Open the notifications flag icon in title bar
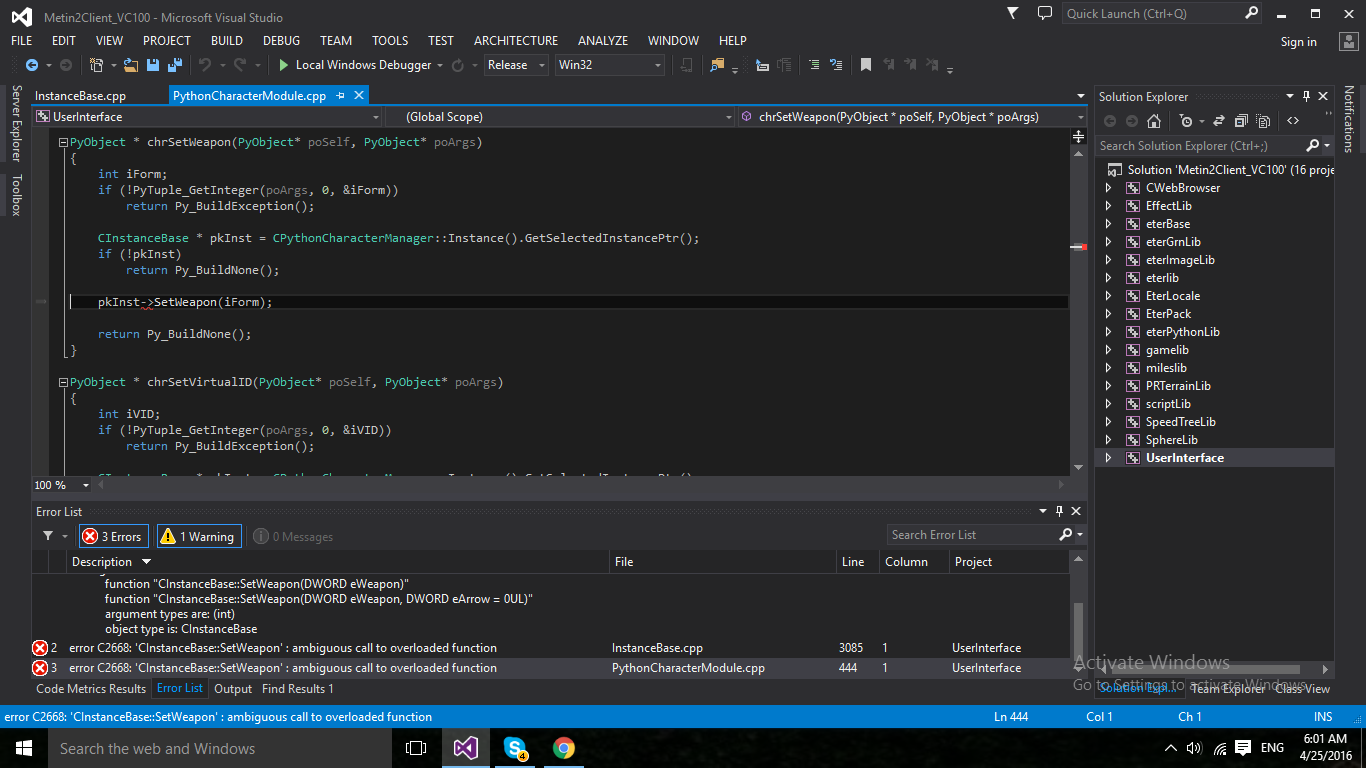The height and width of the screenshot is (768, 1366). coord(1013,13)
